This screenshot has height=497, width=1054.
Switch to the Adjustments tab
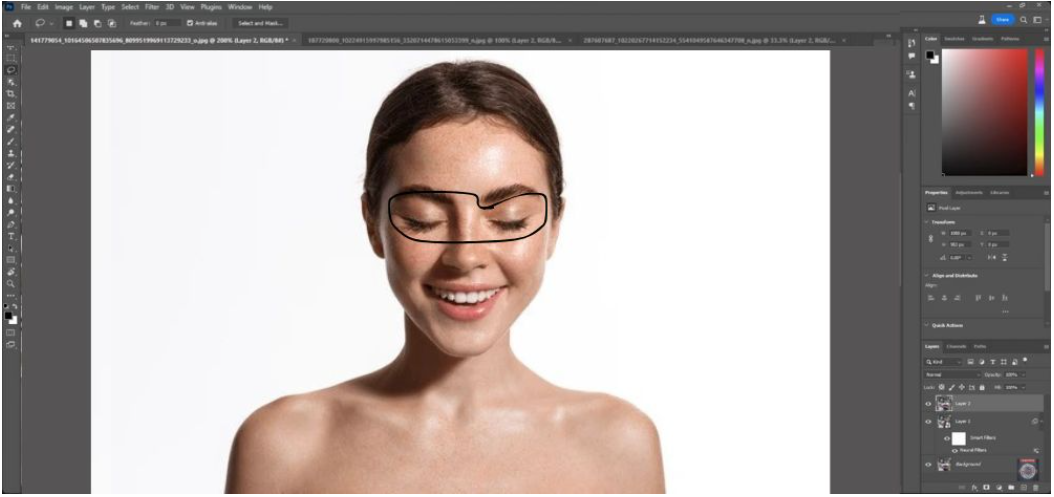(x=969, y=192)
